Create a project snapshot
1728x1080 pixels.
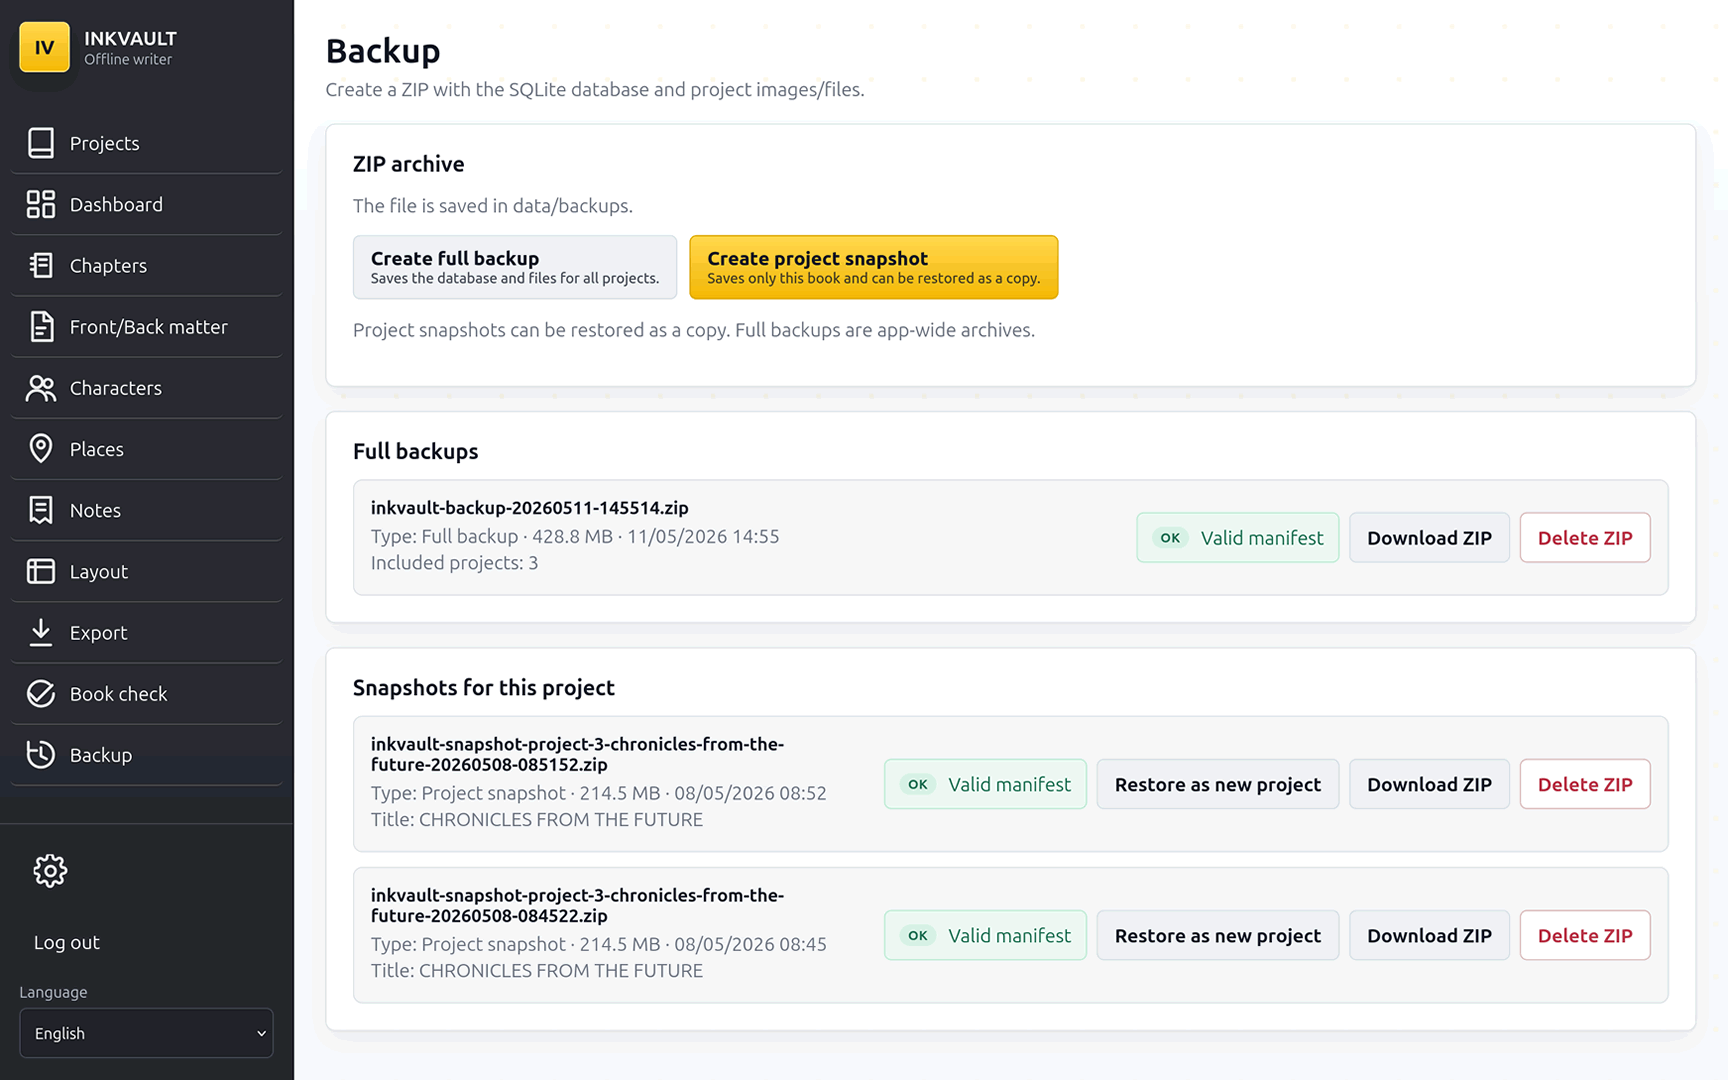[x=873, y=267]
